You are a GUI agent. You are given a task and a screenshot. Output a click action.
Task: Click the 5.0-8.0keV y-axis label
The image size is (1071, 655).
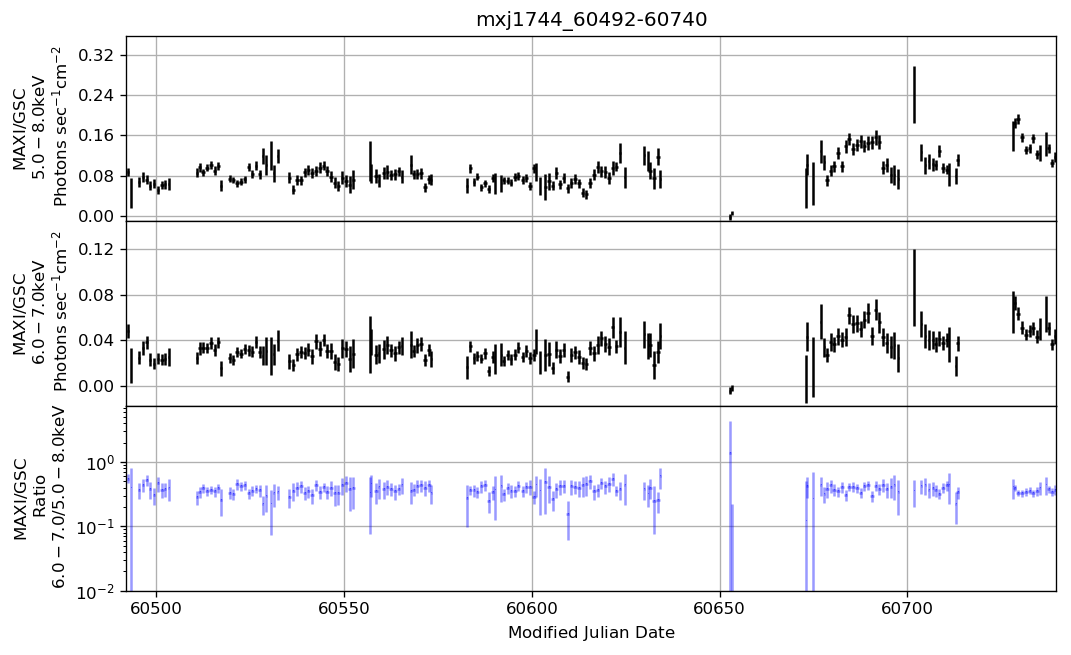(x=40, y=127)
